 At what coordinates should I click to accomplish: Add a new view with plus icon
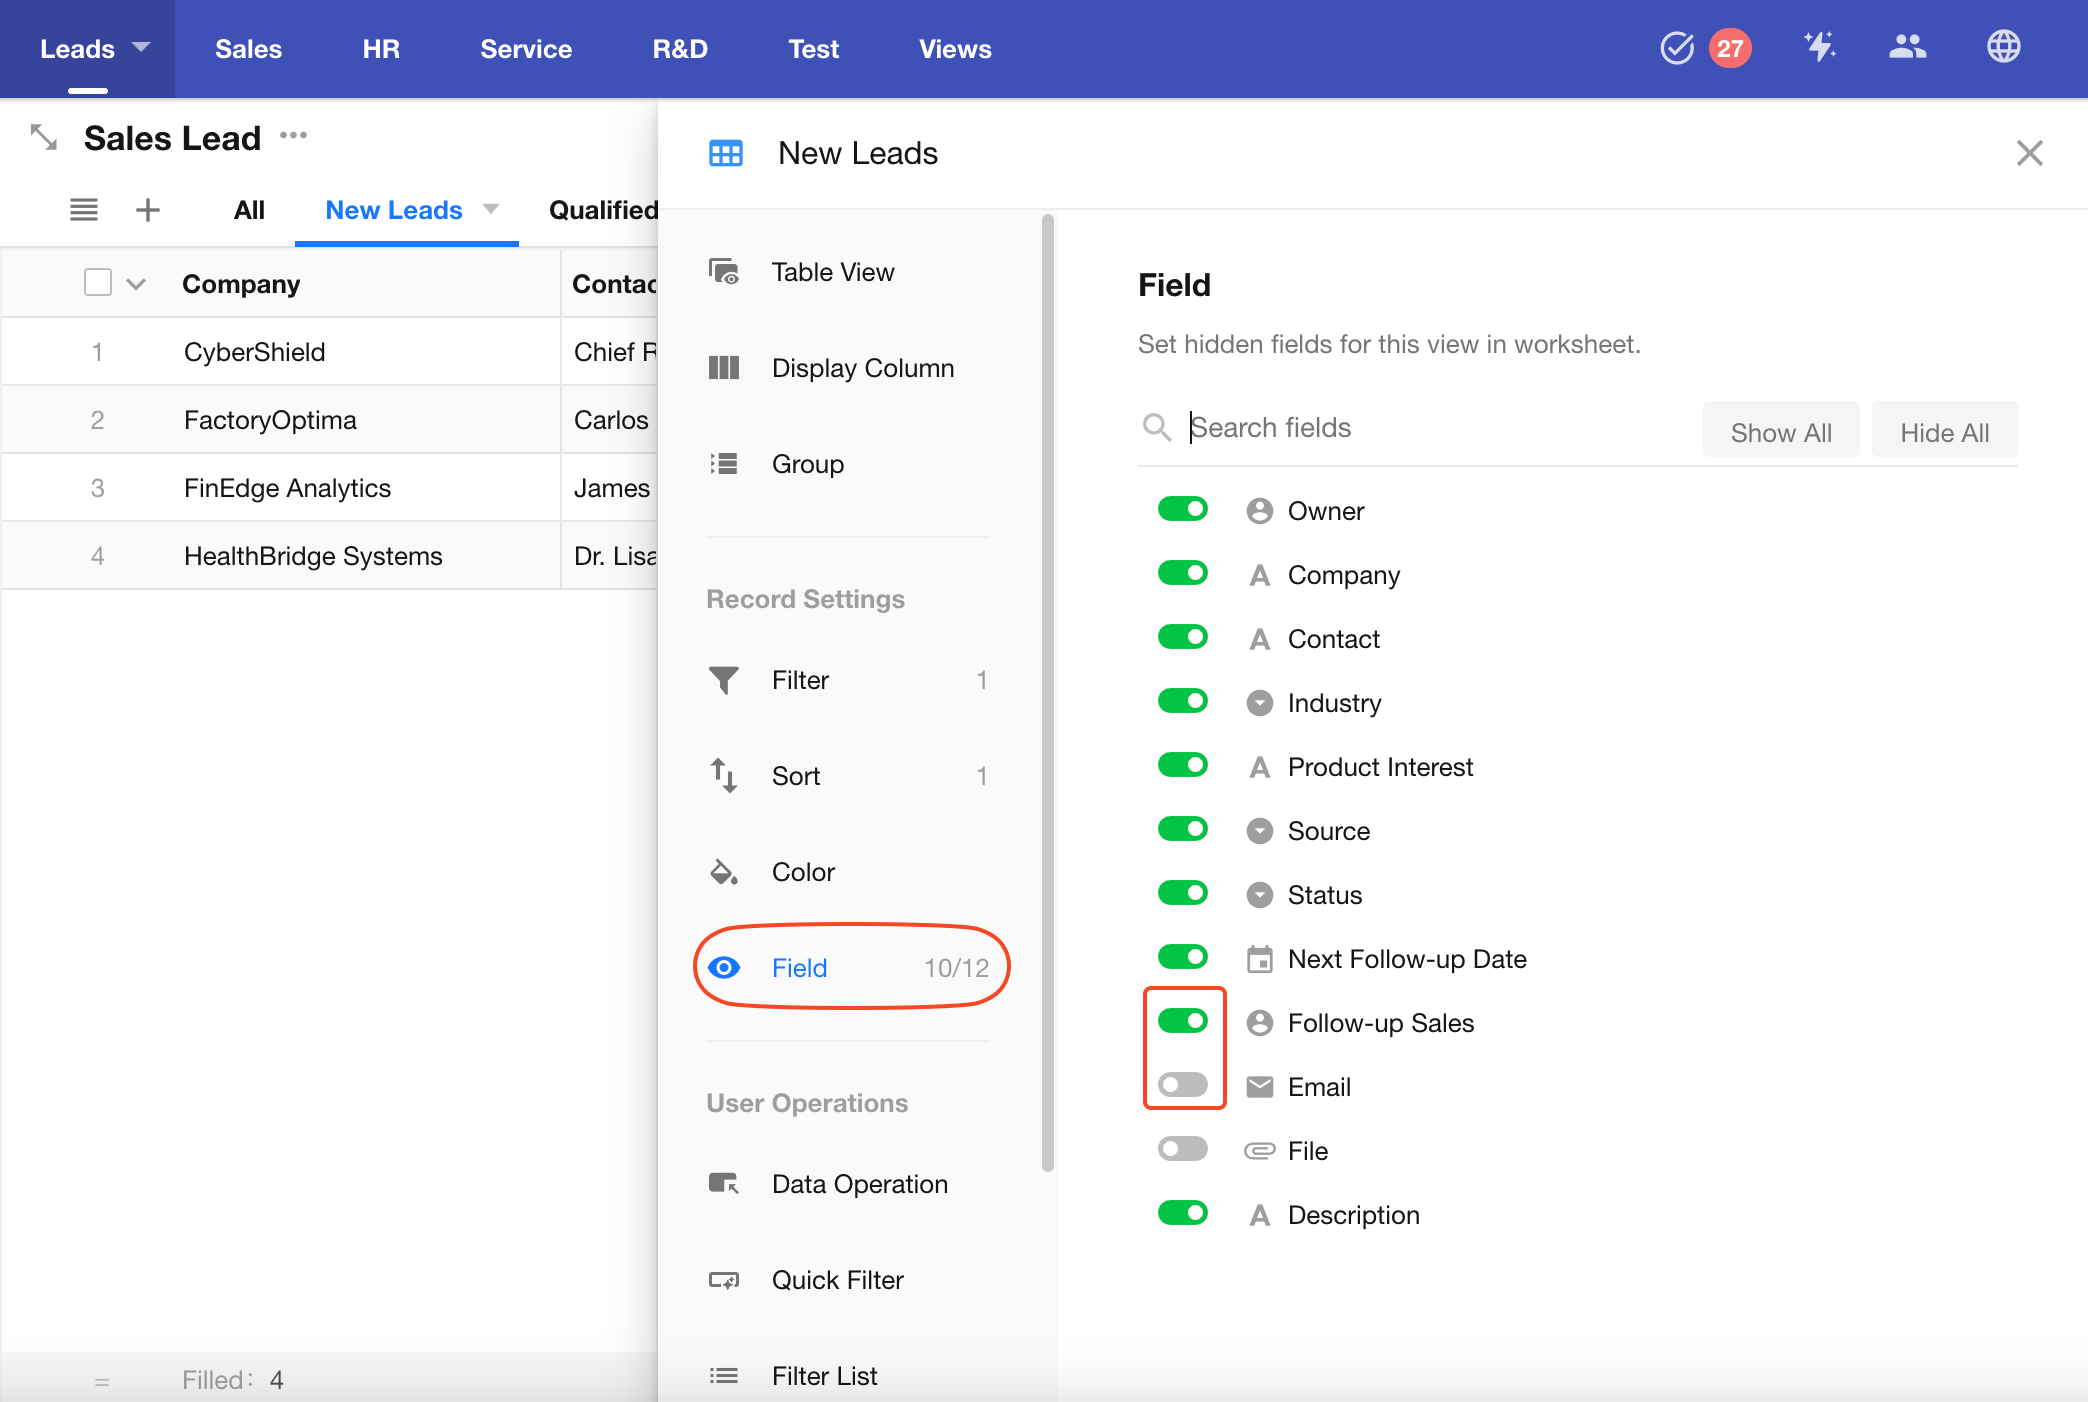[x=148, y=210]
